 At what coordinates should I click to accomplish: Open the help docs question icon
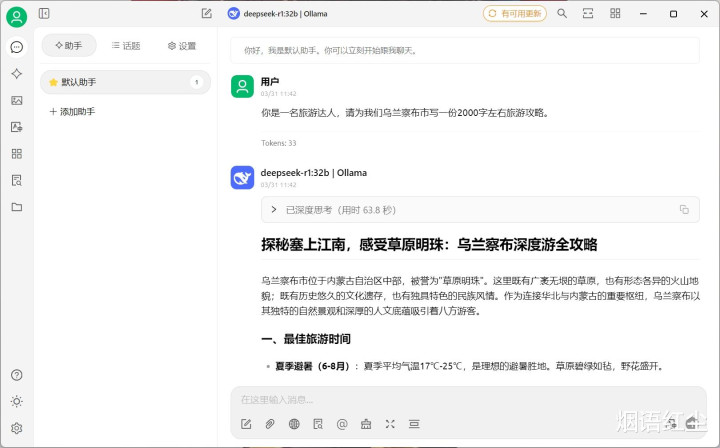[x=17, y=375]
